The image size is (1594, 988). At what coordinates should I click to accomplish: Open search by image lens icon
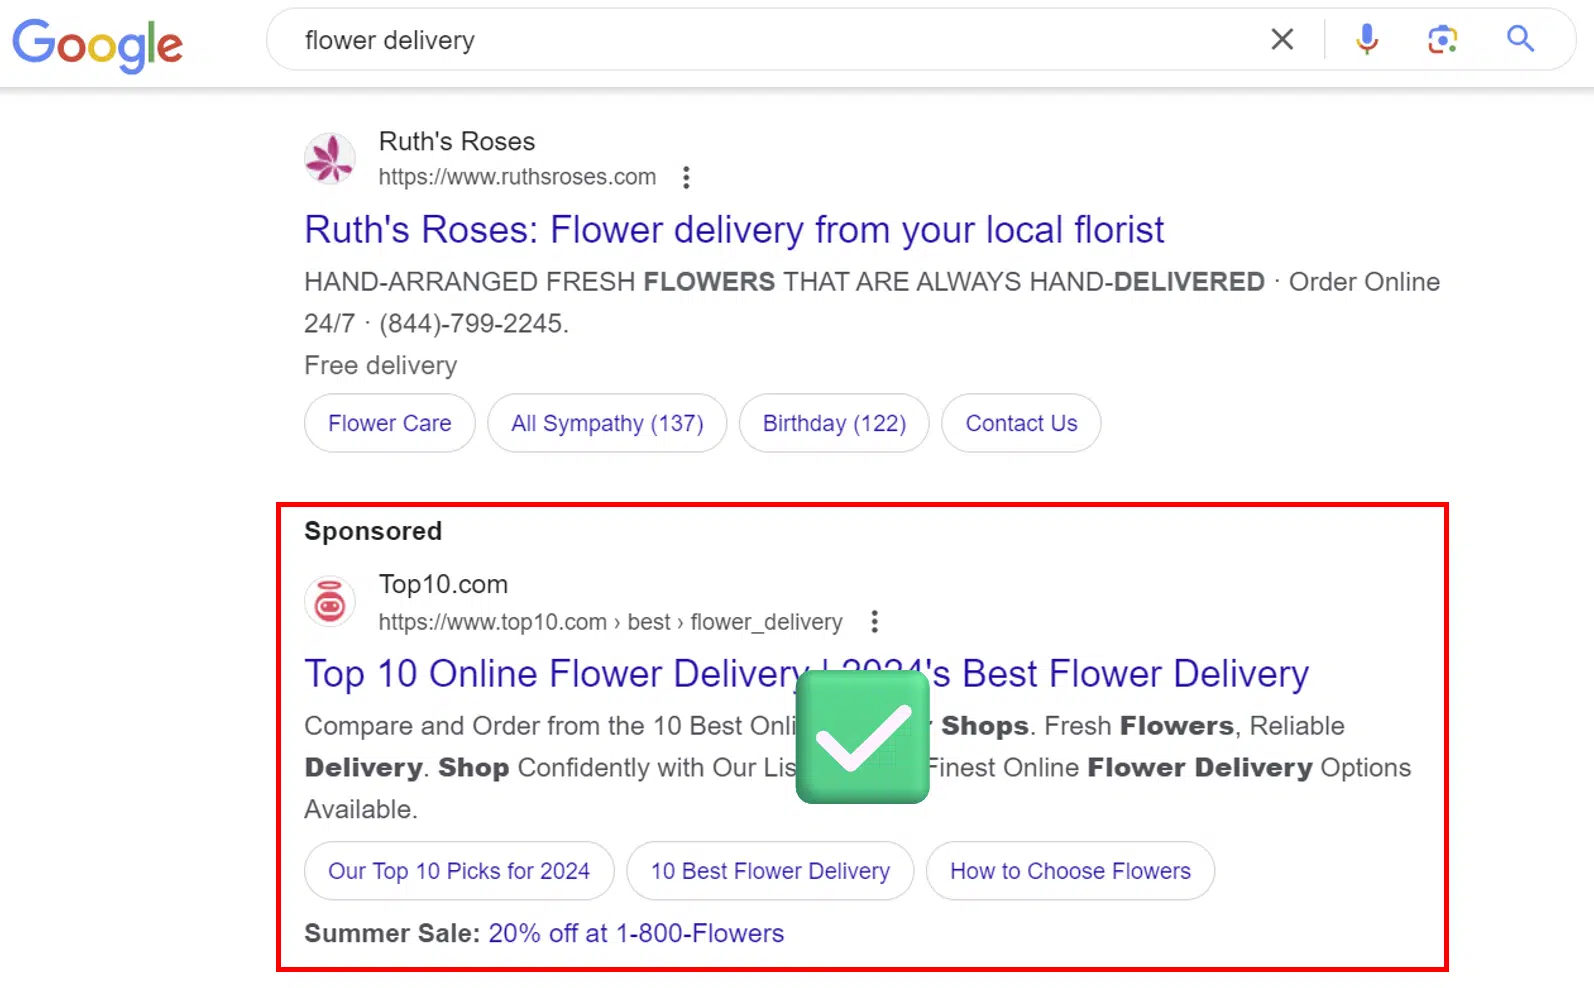tap(1442, 39)
